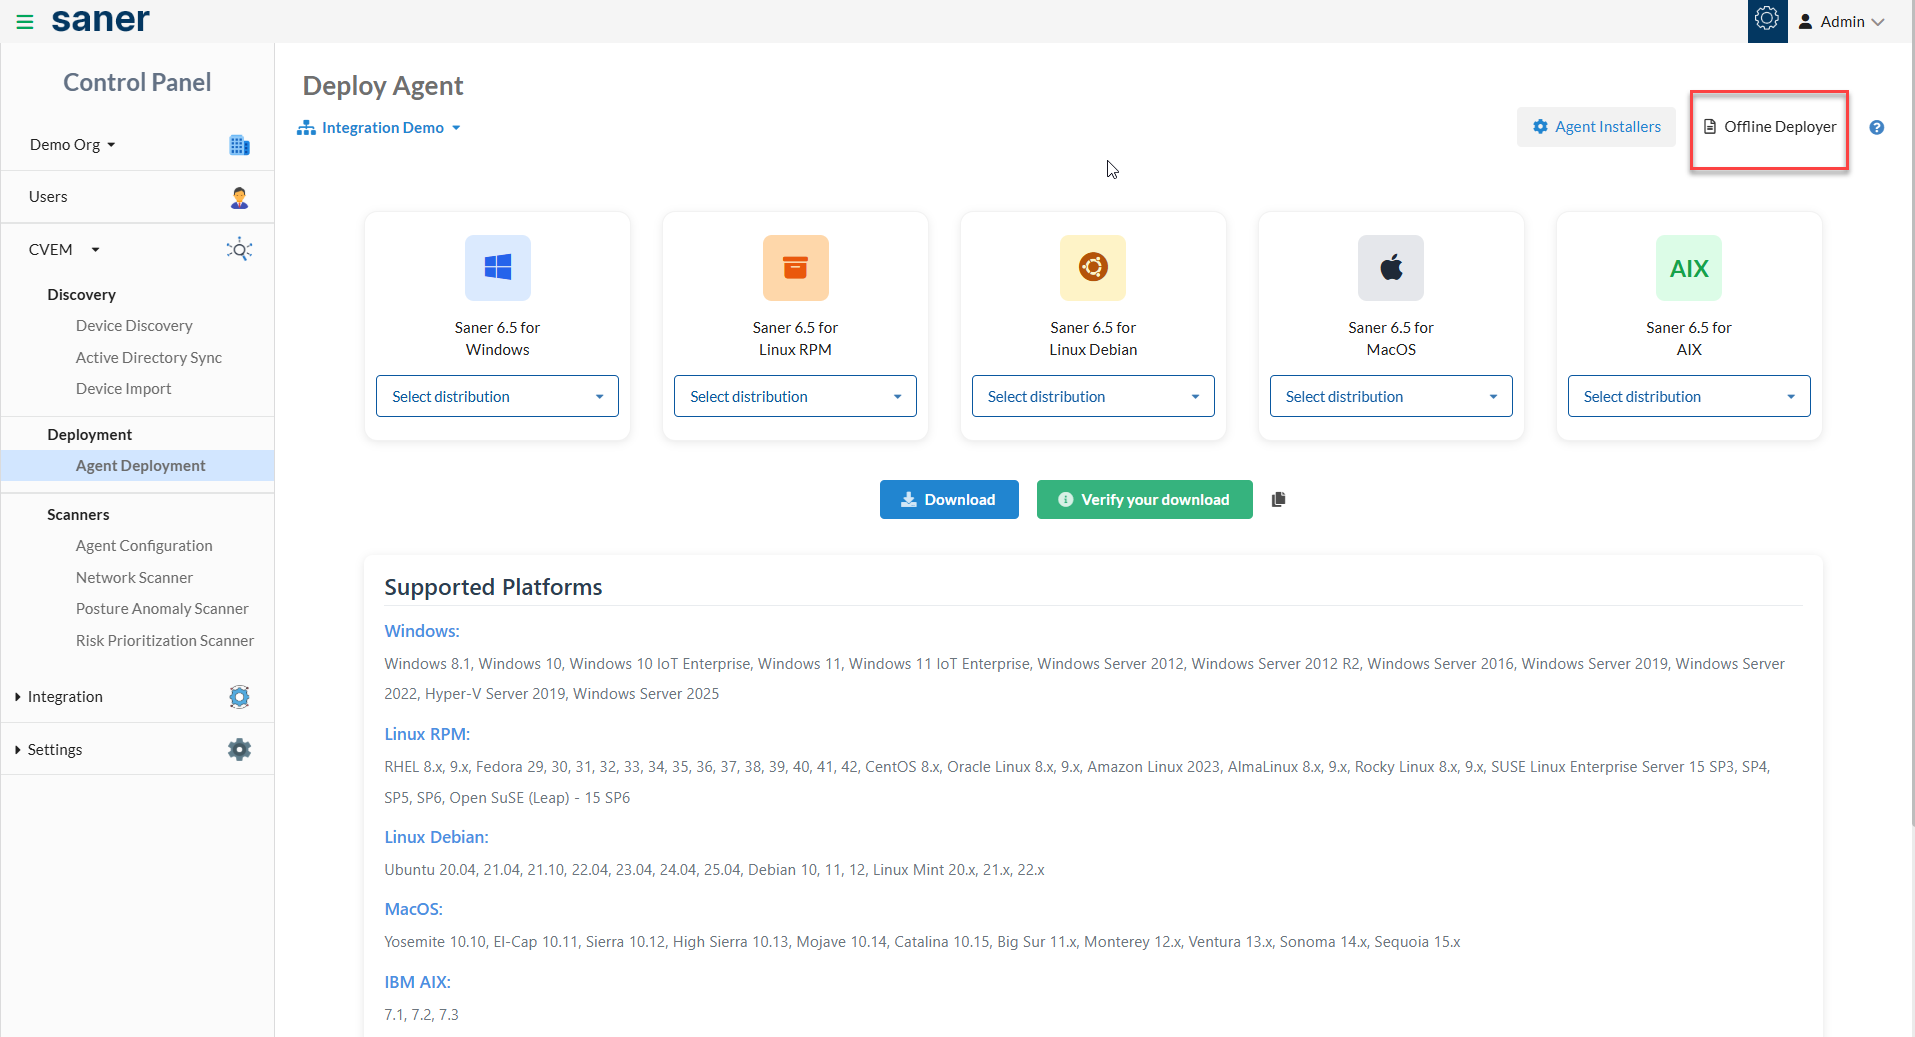Toggle the hamburger sidebar menu
Screen dimensions: 1915x1037
25,21
